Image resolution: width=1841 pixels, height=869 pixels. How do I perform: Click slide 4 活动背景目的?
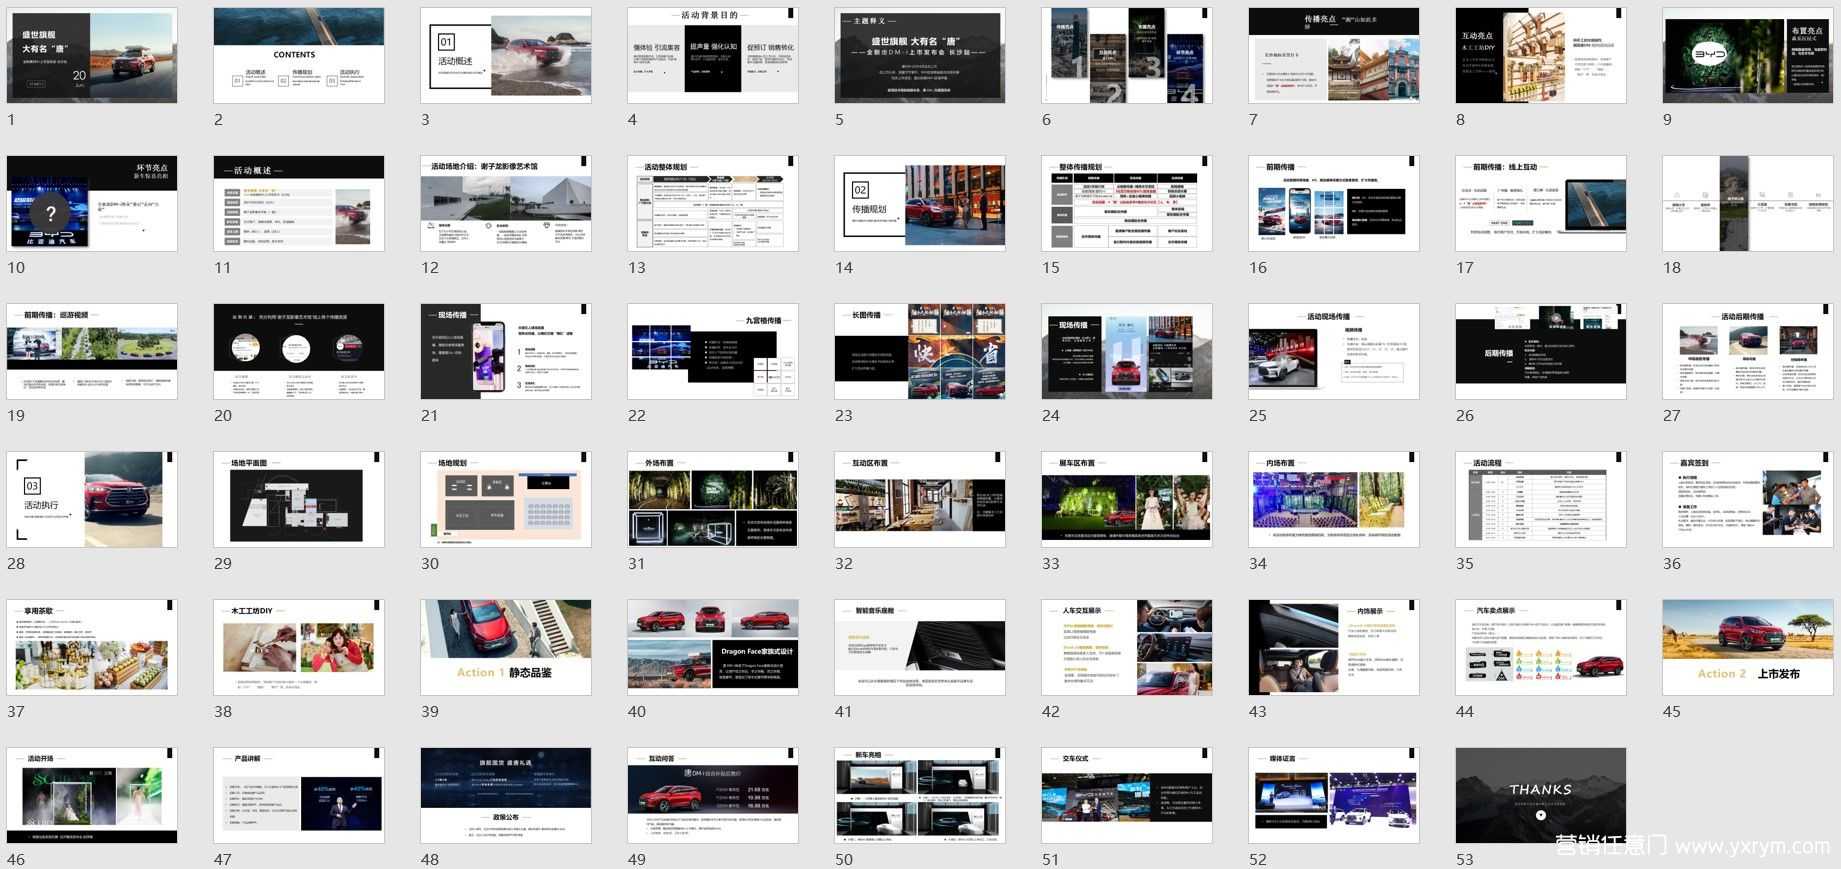pyautogui.click(x=713, y=55)
